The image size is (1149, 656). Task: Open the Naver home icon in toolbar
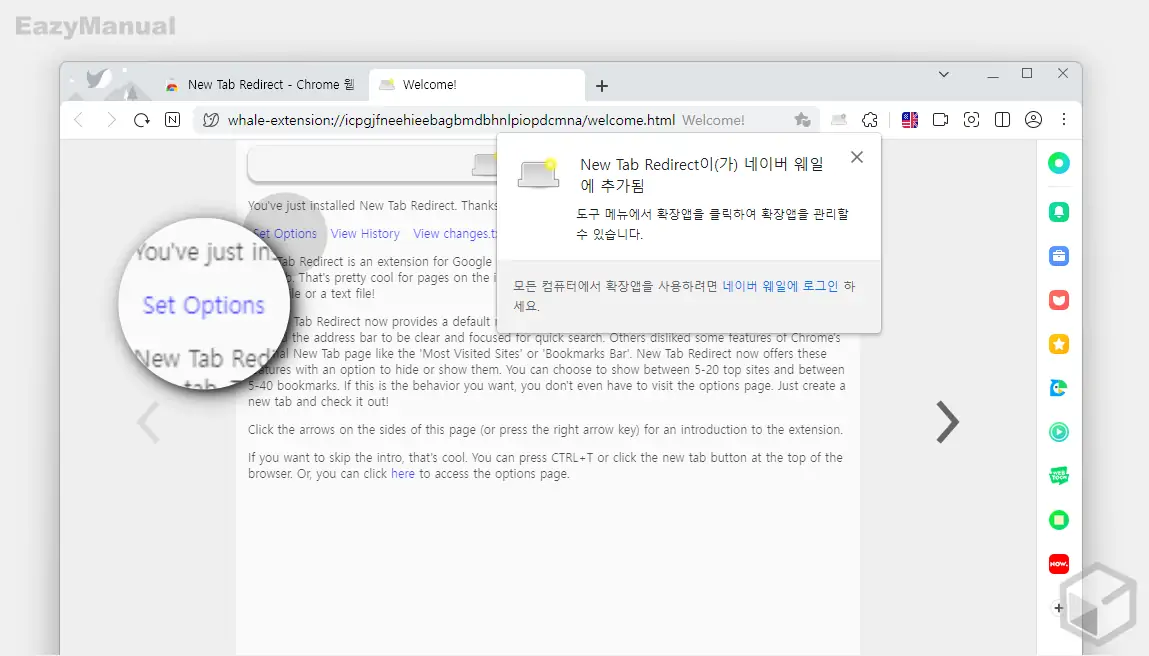(172, 120)
